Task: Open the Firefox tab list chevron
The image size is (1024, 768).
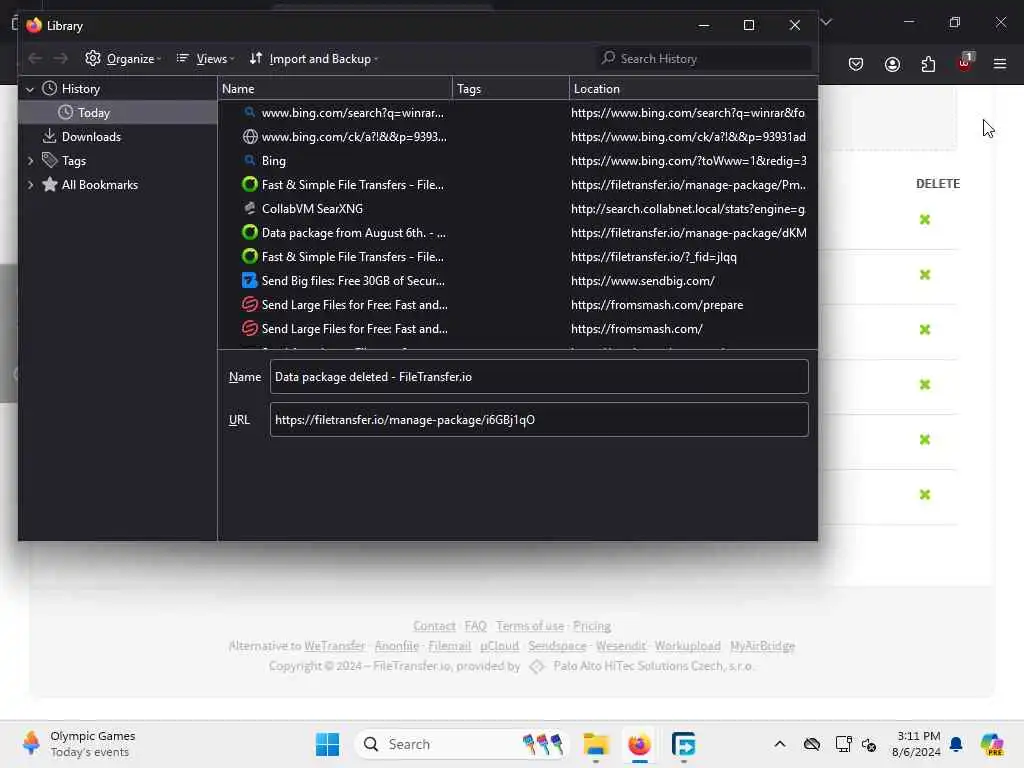Action: [826, 22]
